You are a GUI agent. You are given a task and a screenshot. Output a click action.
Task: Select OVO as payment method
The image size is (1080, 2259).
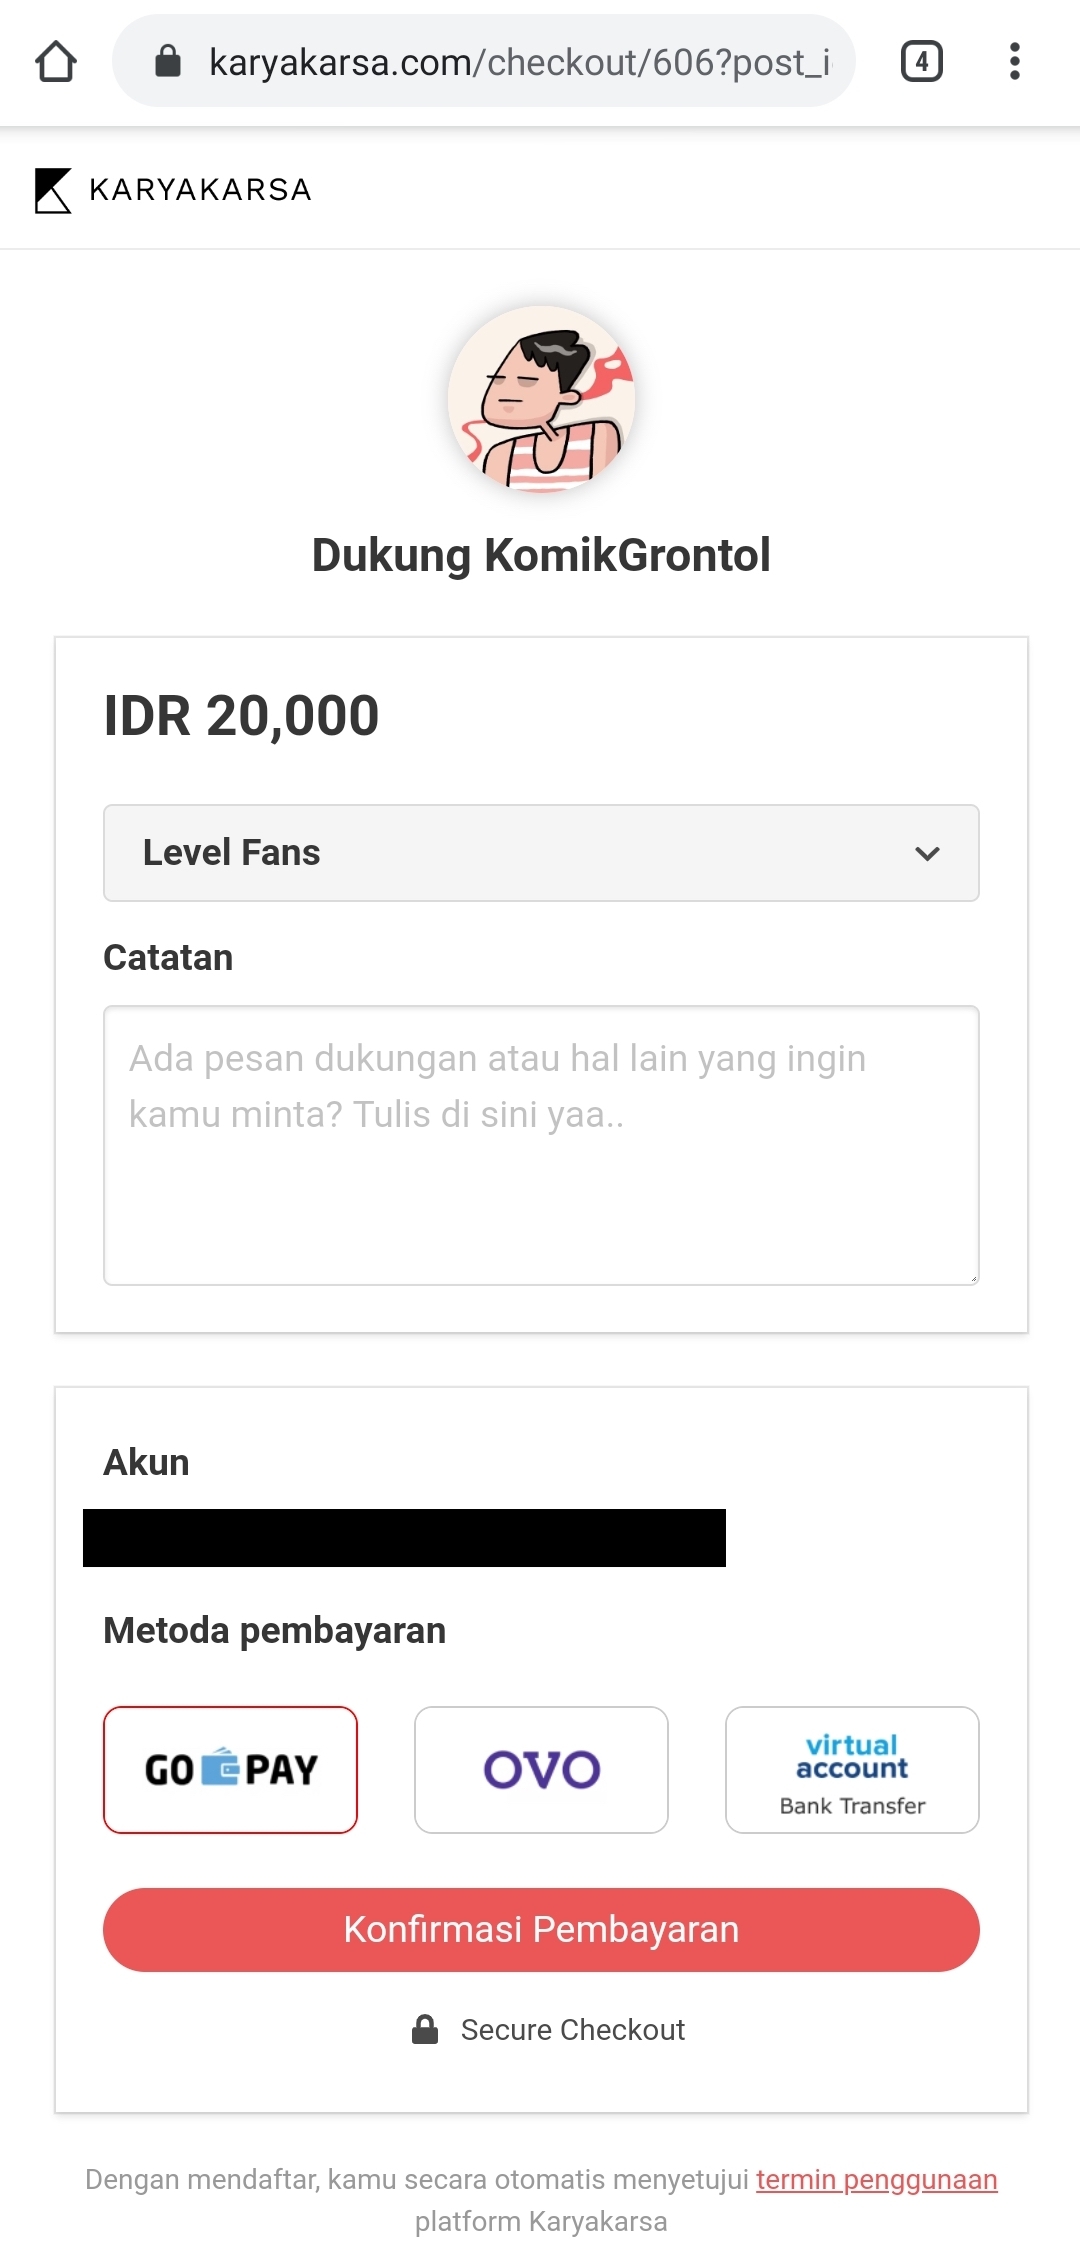click(x=541, y=1769)
